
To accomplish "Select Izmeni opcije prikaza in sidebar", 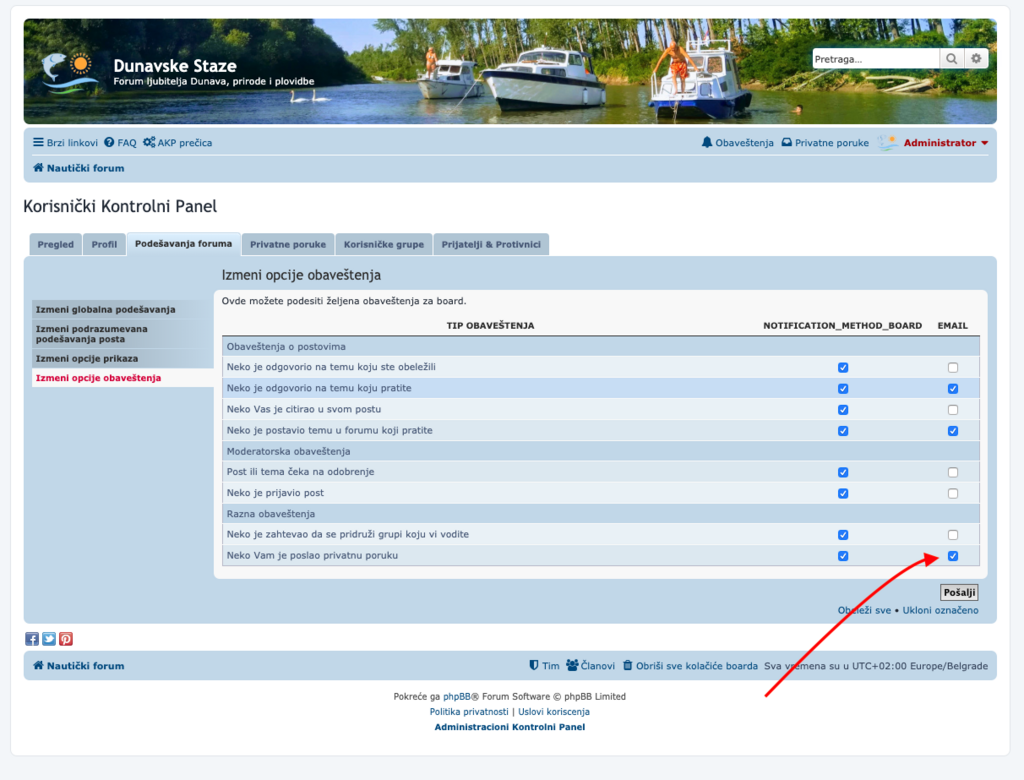I will click(x=122, y=358).
